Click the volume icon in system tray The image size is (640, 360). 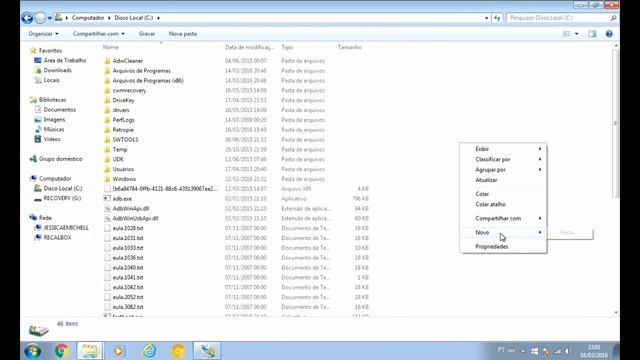[x=567, y=351]
